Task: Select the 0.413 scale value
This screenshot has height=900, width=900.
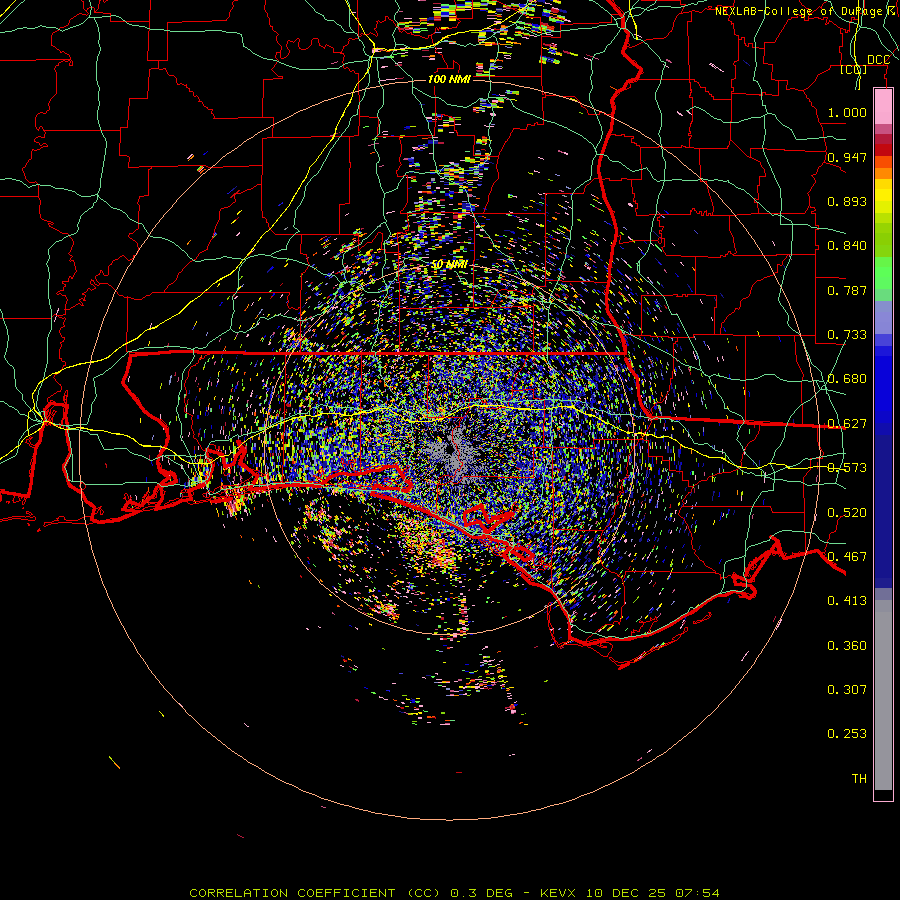Action: (847, 601)
